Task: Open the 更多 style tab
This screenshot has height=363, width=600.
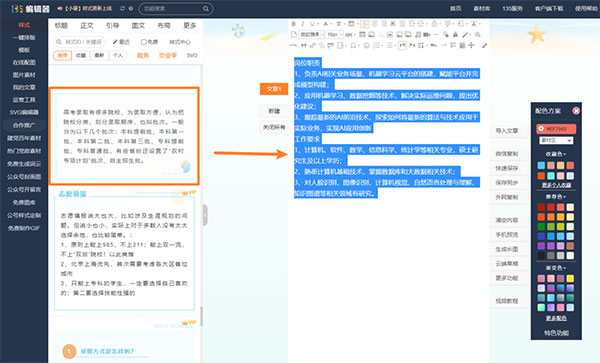Action: pyautogui.click(x=190, y=26)
